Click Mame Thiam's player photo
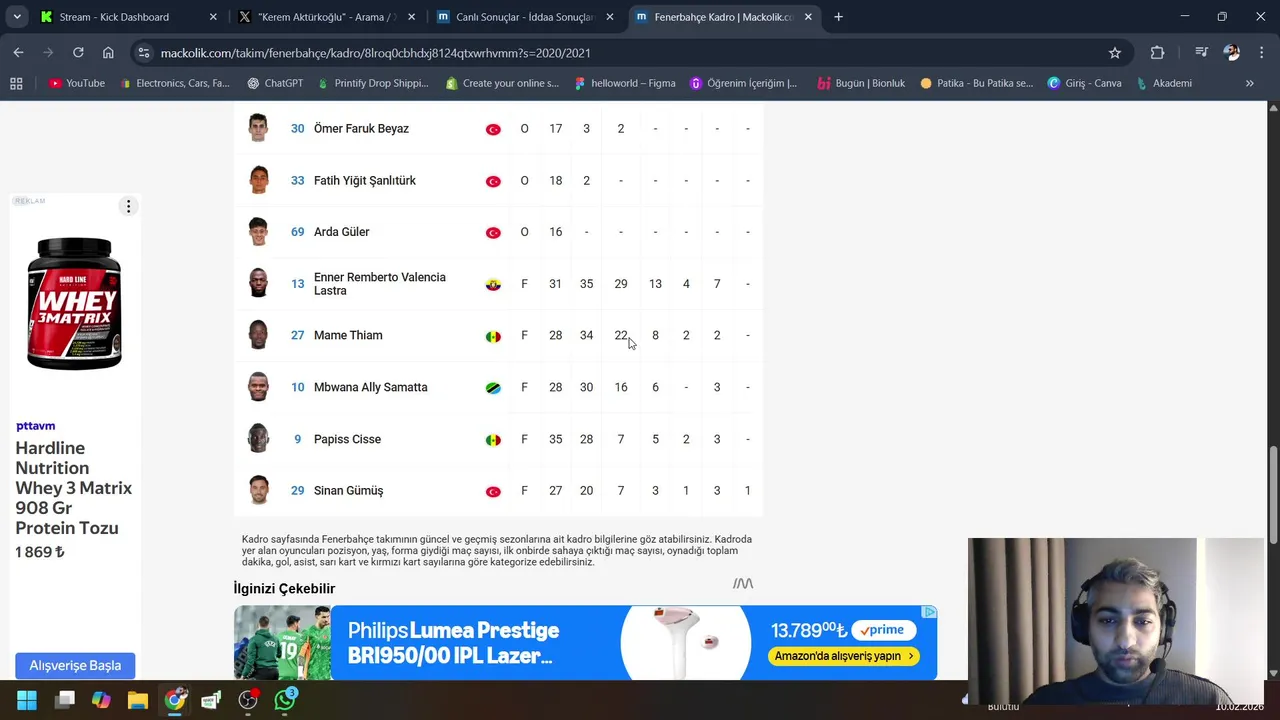 pos(258,335)
